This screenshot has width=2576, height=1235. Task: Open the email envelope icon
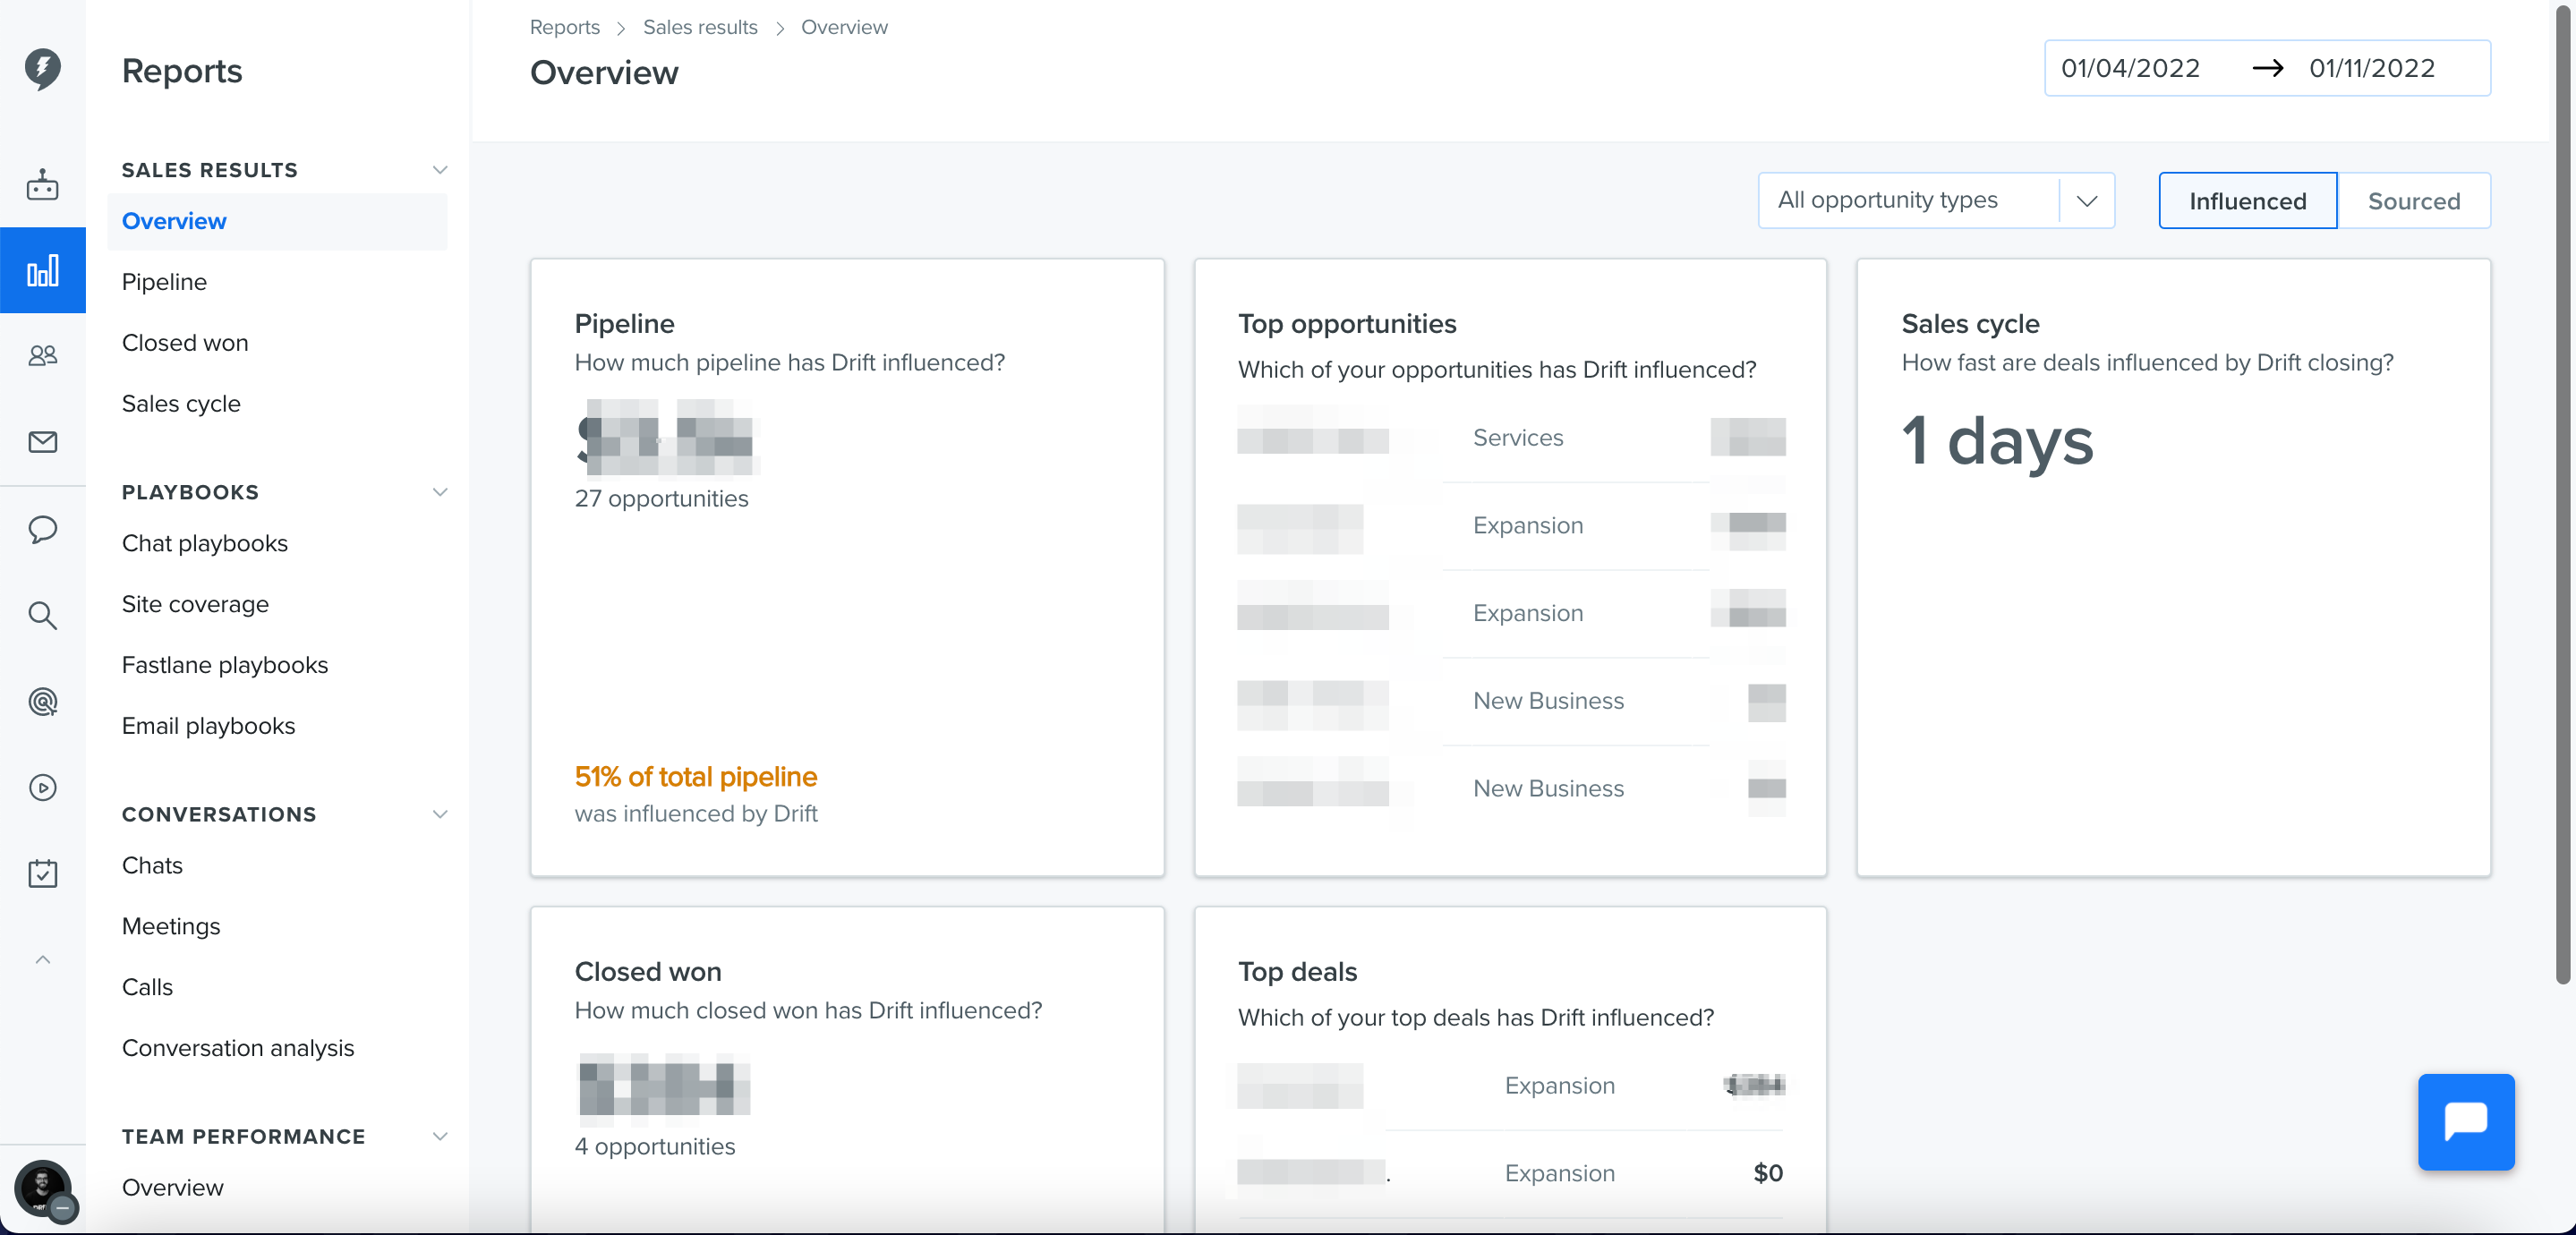pyautogui.click(x=42, y=442)
